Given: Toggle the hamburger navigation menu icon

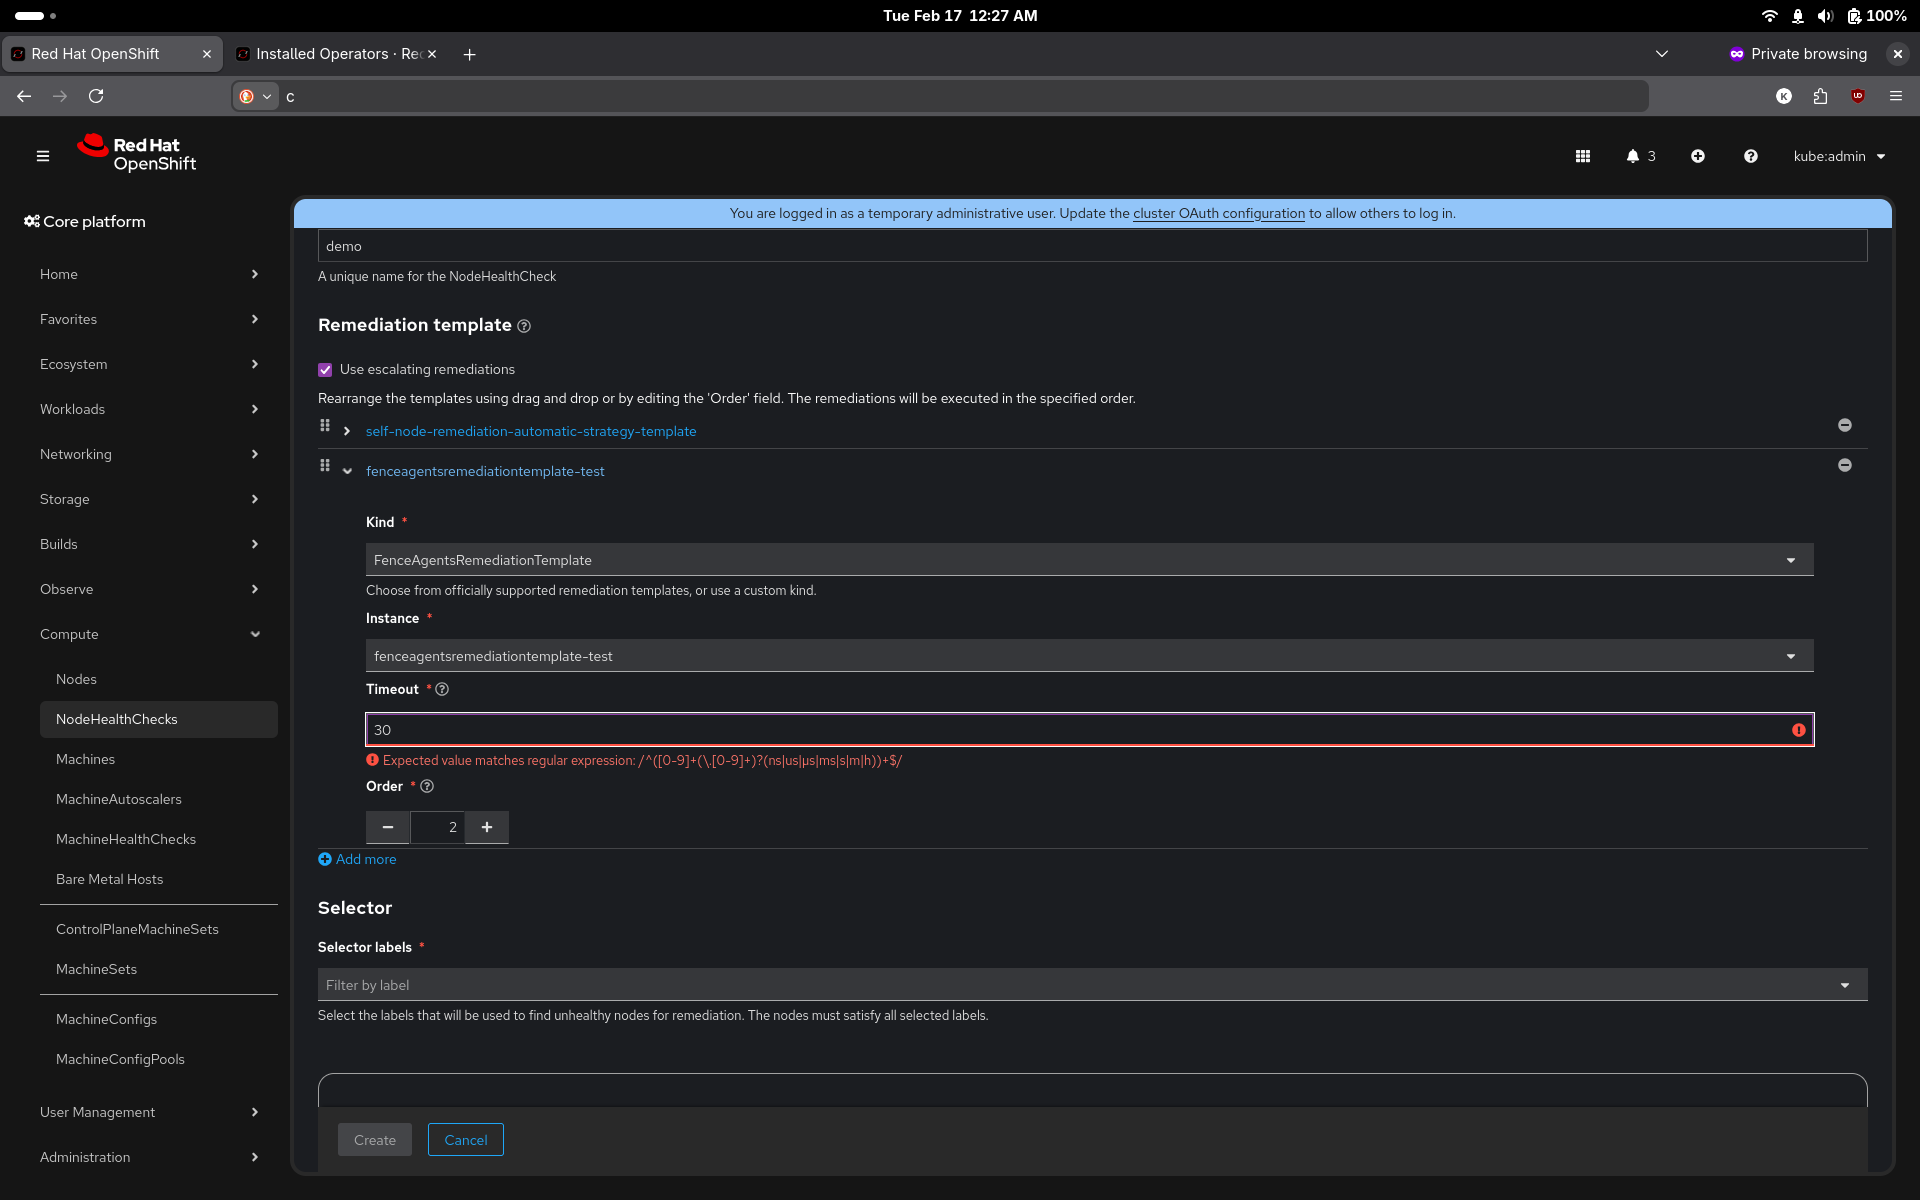Looking at the screenshot, I should [43, 156].
